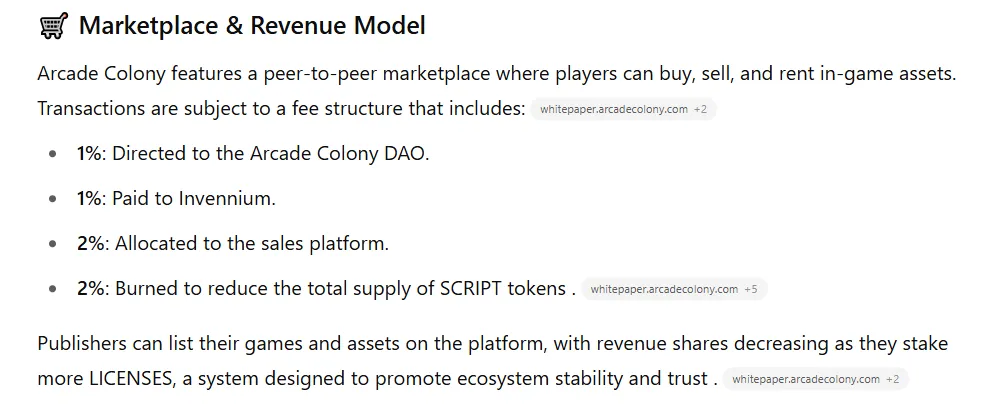988x407 pixels.
Task: Click the "Burned to reduce the total supply" line
Action: click(x=326, y=289)
